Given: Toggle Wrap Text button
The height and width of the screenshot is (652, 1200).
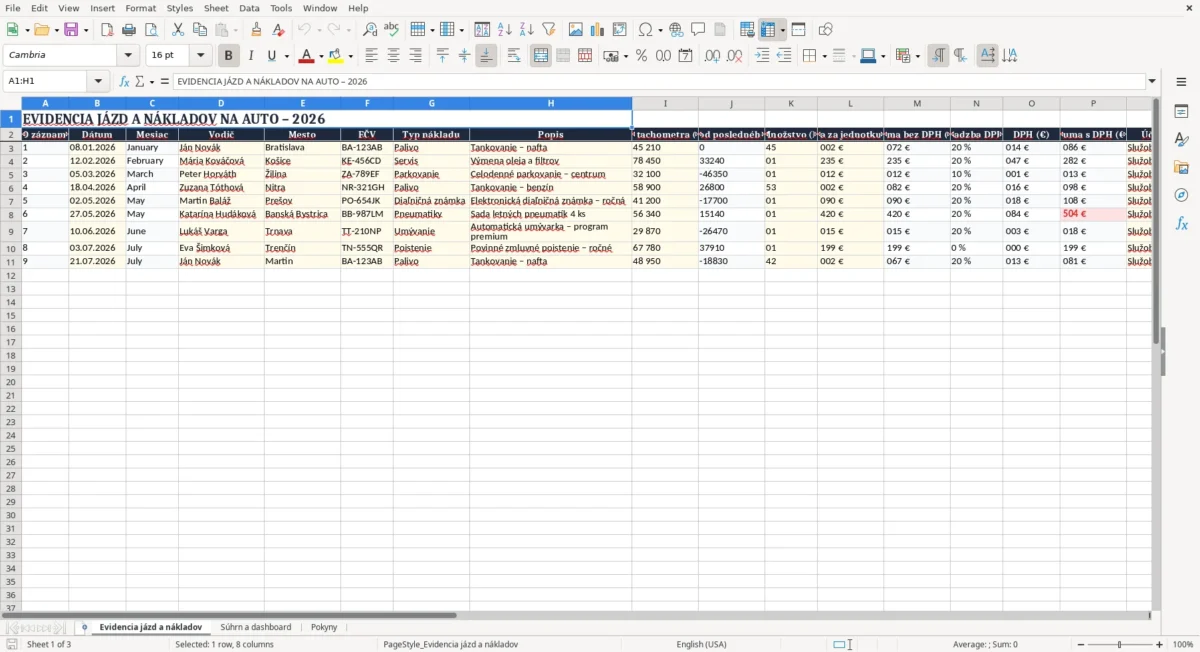Looking at the screenshot, I should (514, 56).
